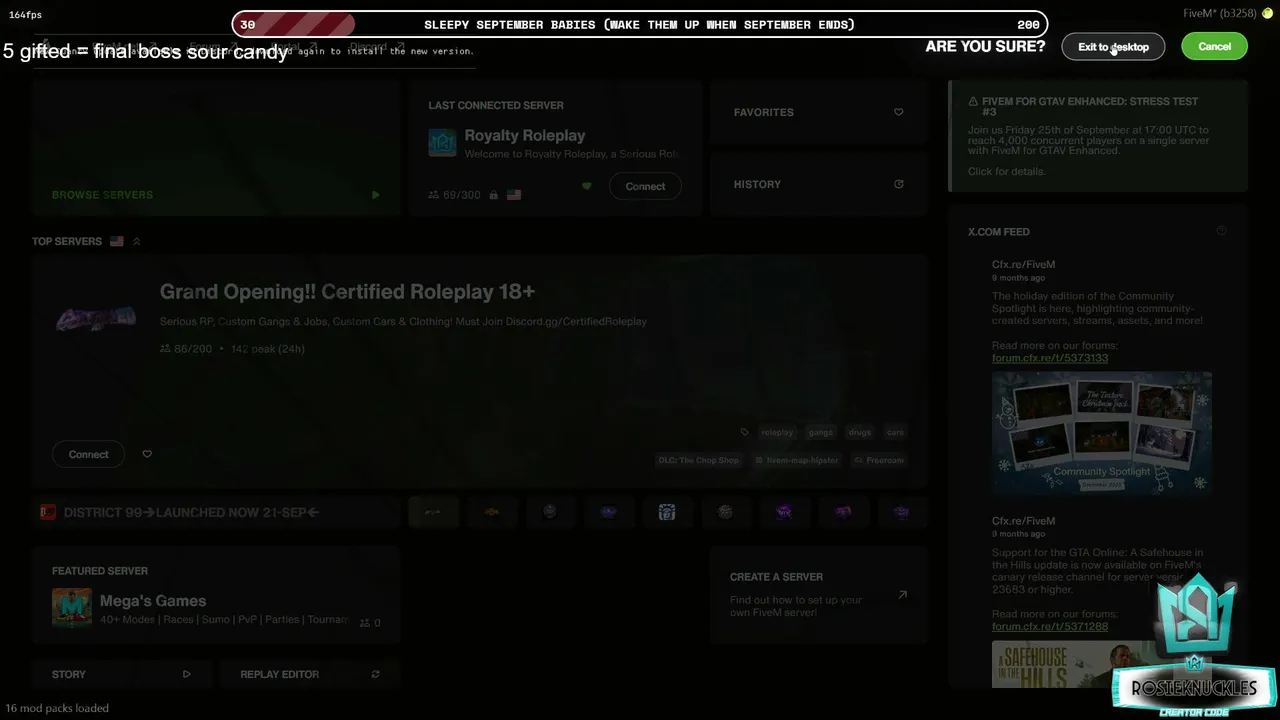Open the Favorites list
This screenshot has width=1280, height=720.
[819, 112]
